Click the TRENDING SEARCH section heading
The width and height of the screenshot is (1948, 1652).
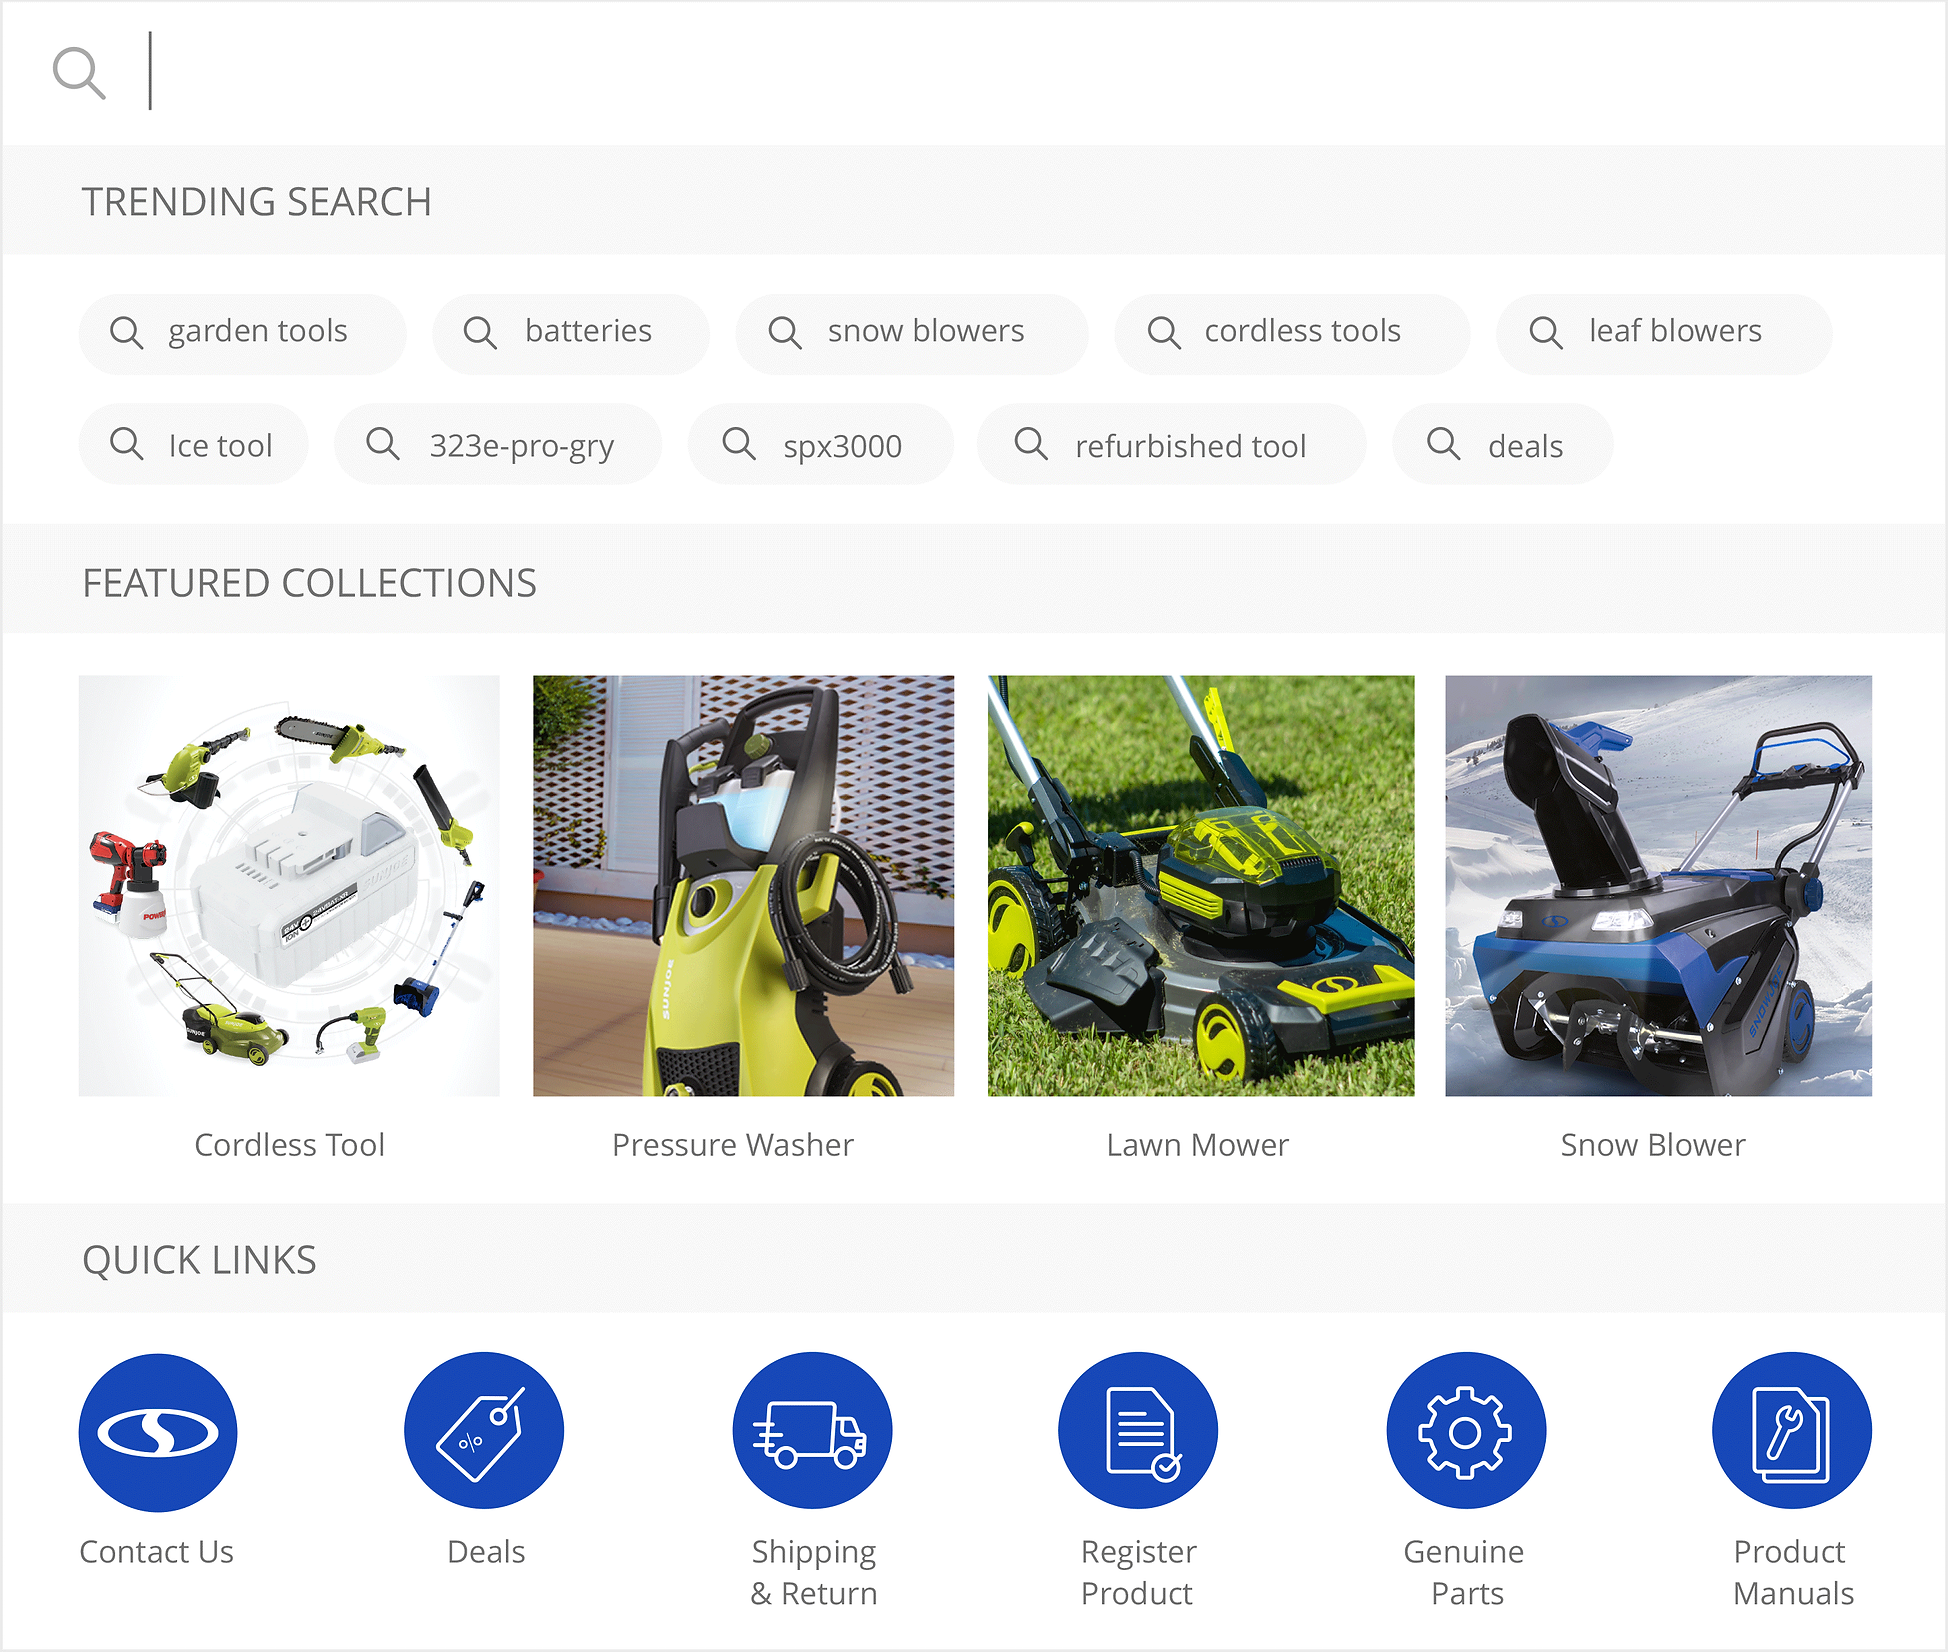[257, 202]
